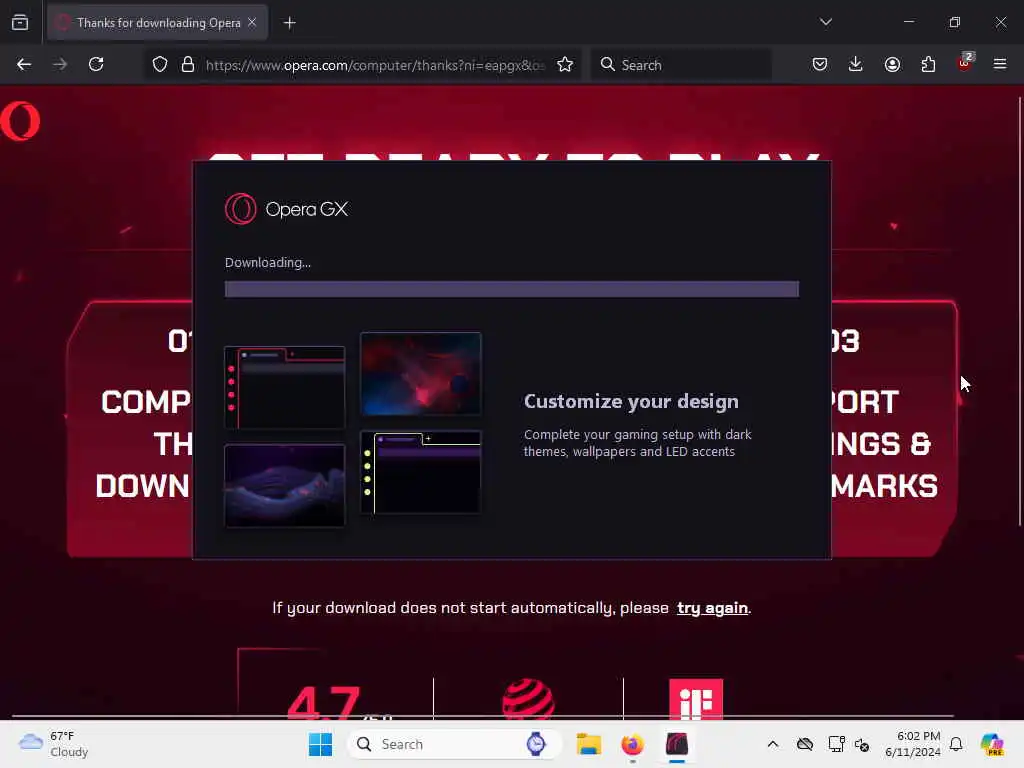Open the clock showing 6:02 PM

pyautogui.click(x=912, y=744)
